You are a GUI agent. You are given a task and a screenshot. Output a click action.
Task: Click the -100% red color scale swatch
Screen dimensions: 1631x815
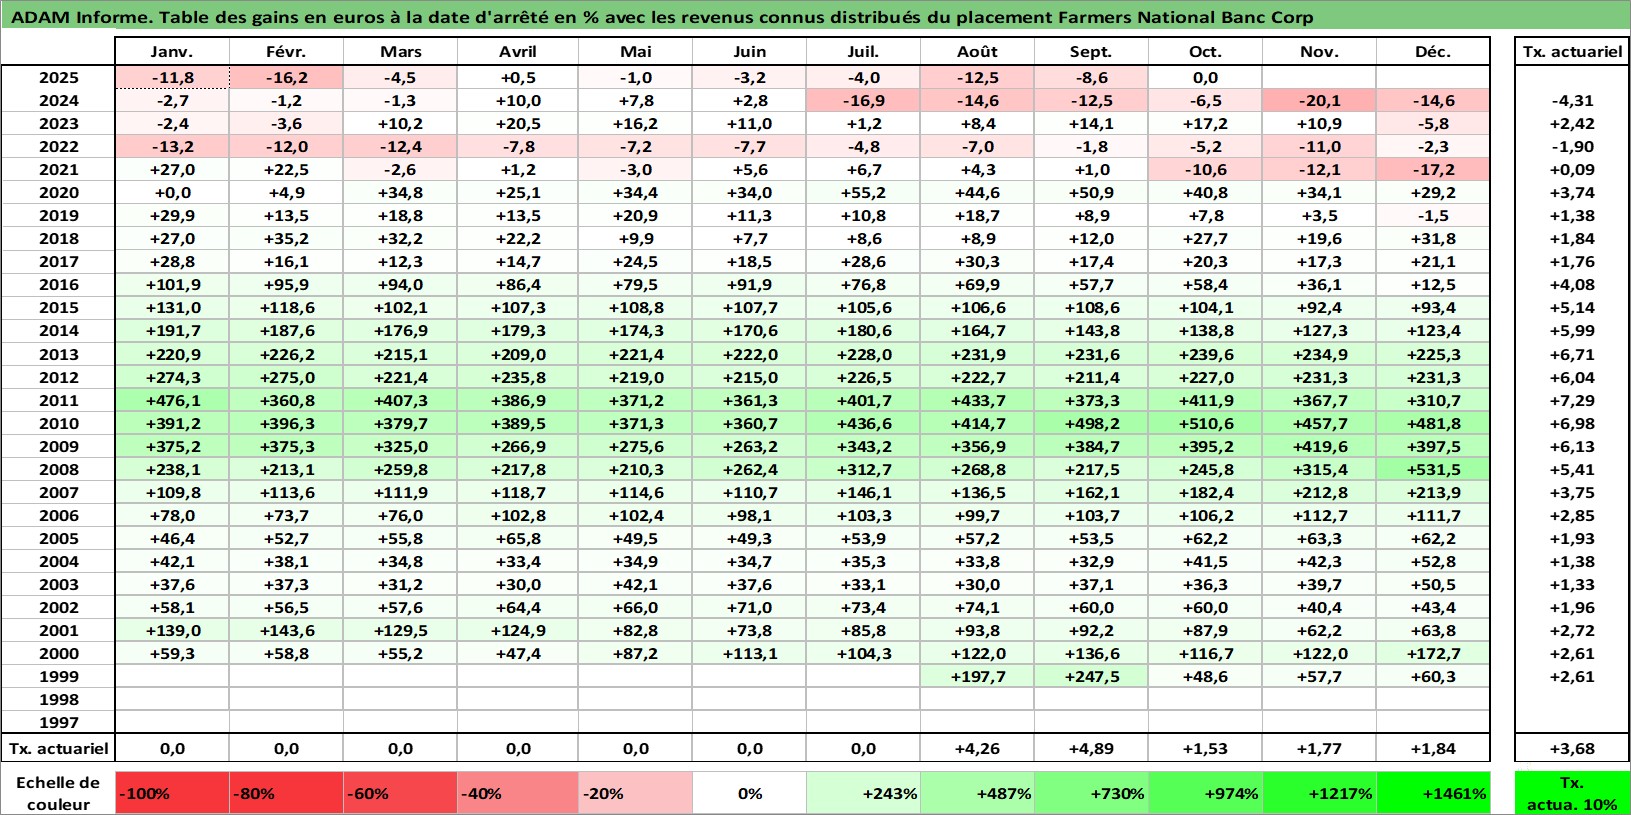(172, 793)
